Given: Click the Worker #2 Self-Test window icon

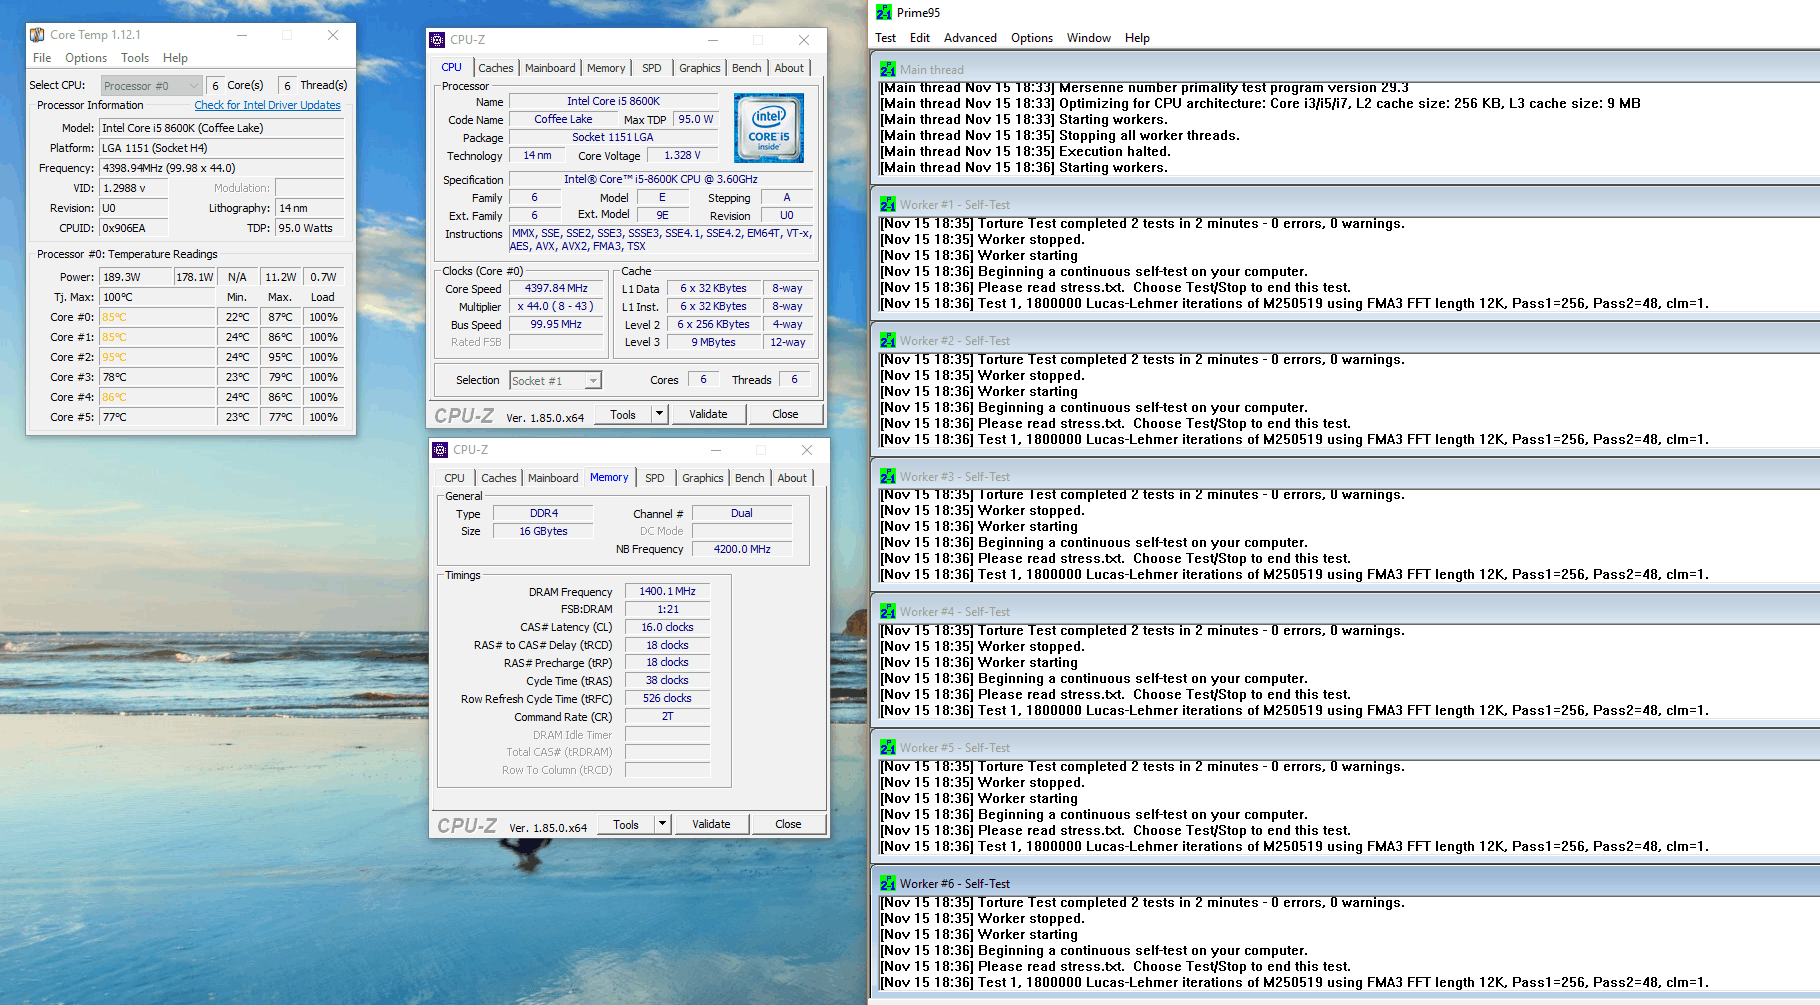Looking at the screenshot, I should click(x=888, y=340).
